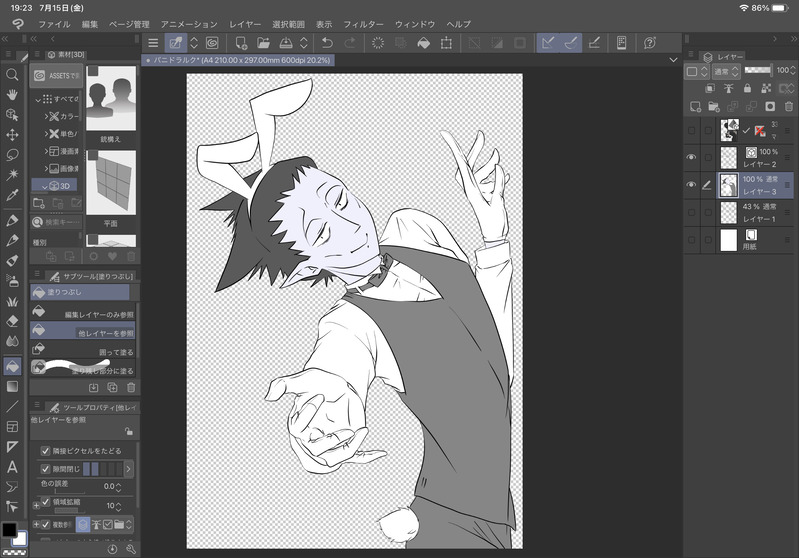Click the Open file folder icon
The width and height of the screenshot is (799, 558).
[x=263, y=43]
